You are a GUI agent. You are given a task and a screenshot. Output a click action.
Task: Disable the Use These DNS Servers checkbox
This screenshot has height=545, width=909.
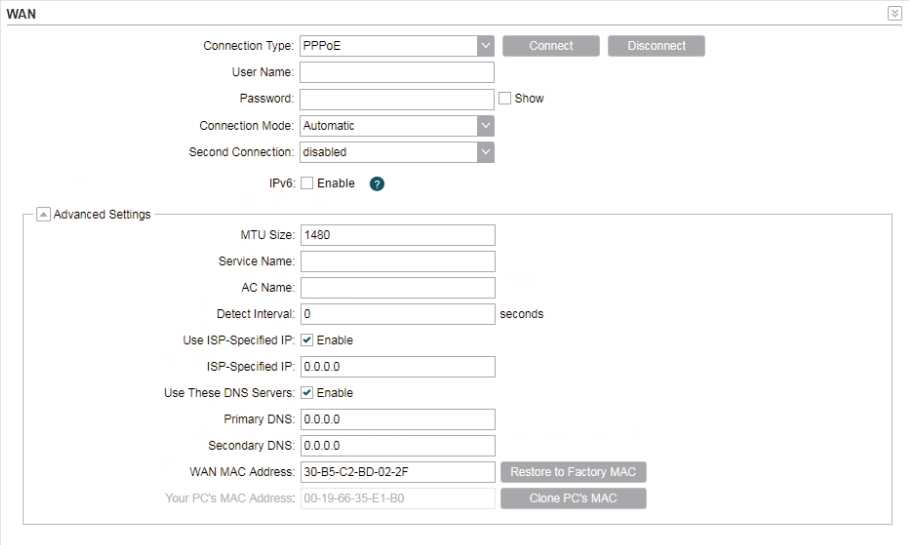307,393
